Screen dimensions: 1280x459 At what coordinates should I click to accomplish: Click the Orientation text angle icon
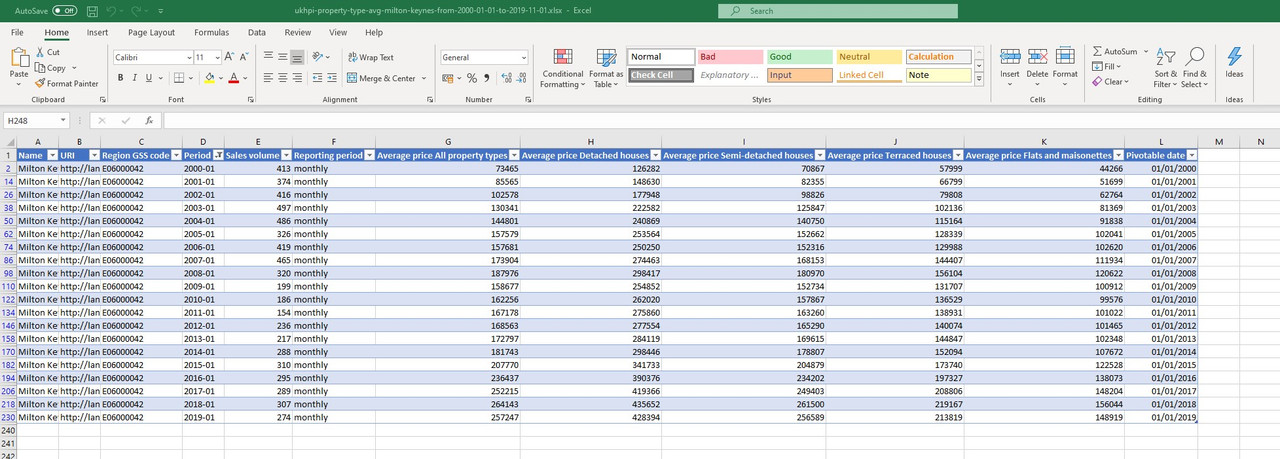(x=318, y=57)
